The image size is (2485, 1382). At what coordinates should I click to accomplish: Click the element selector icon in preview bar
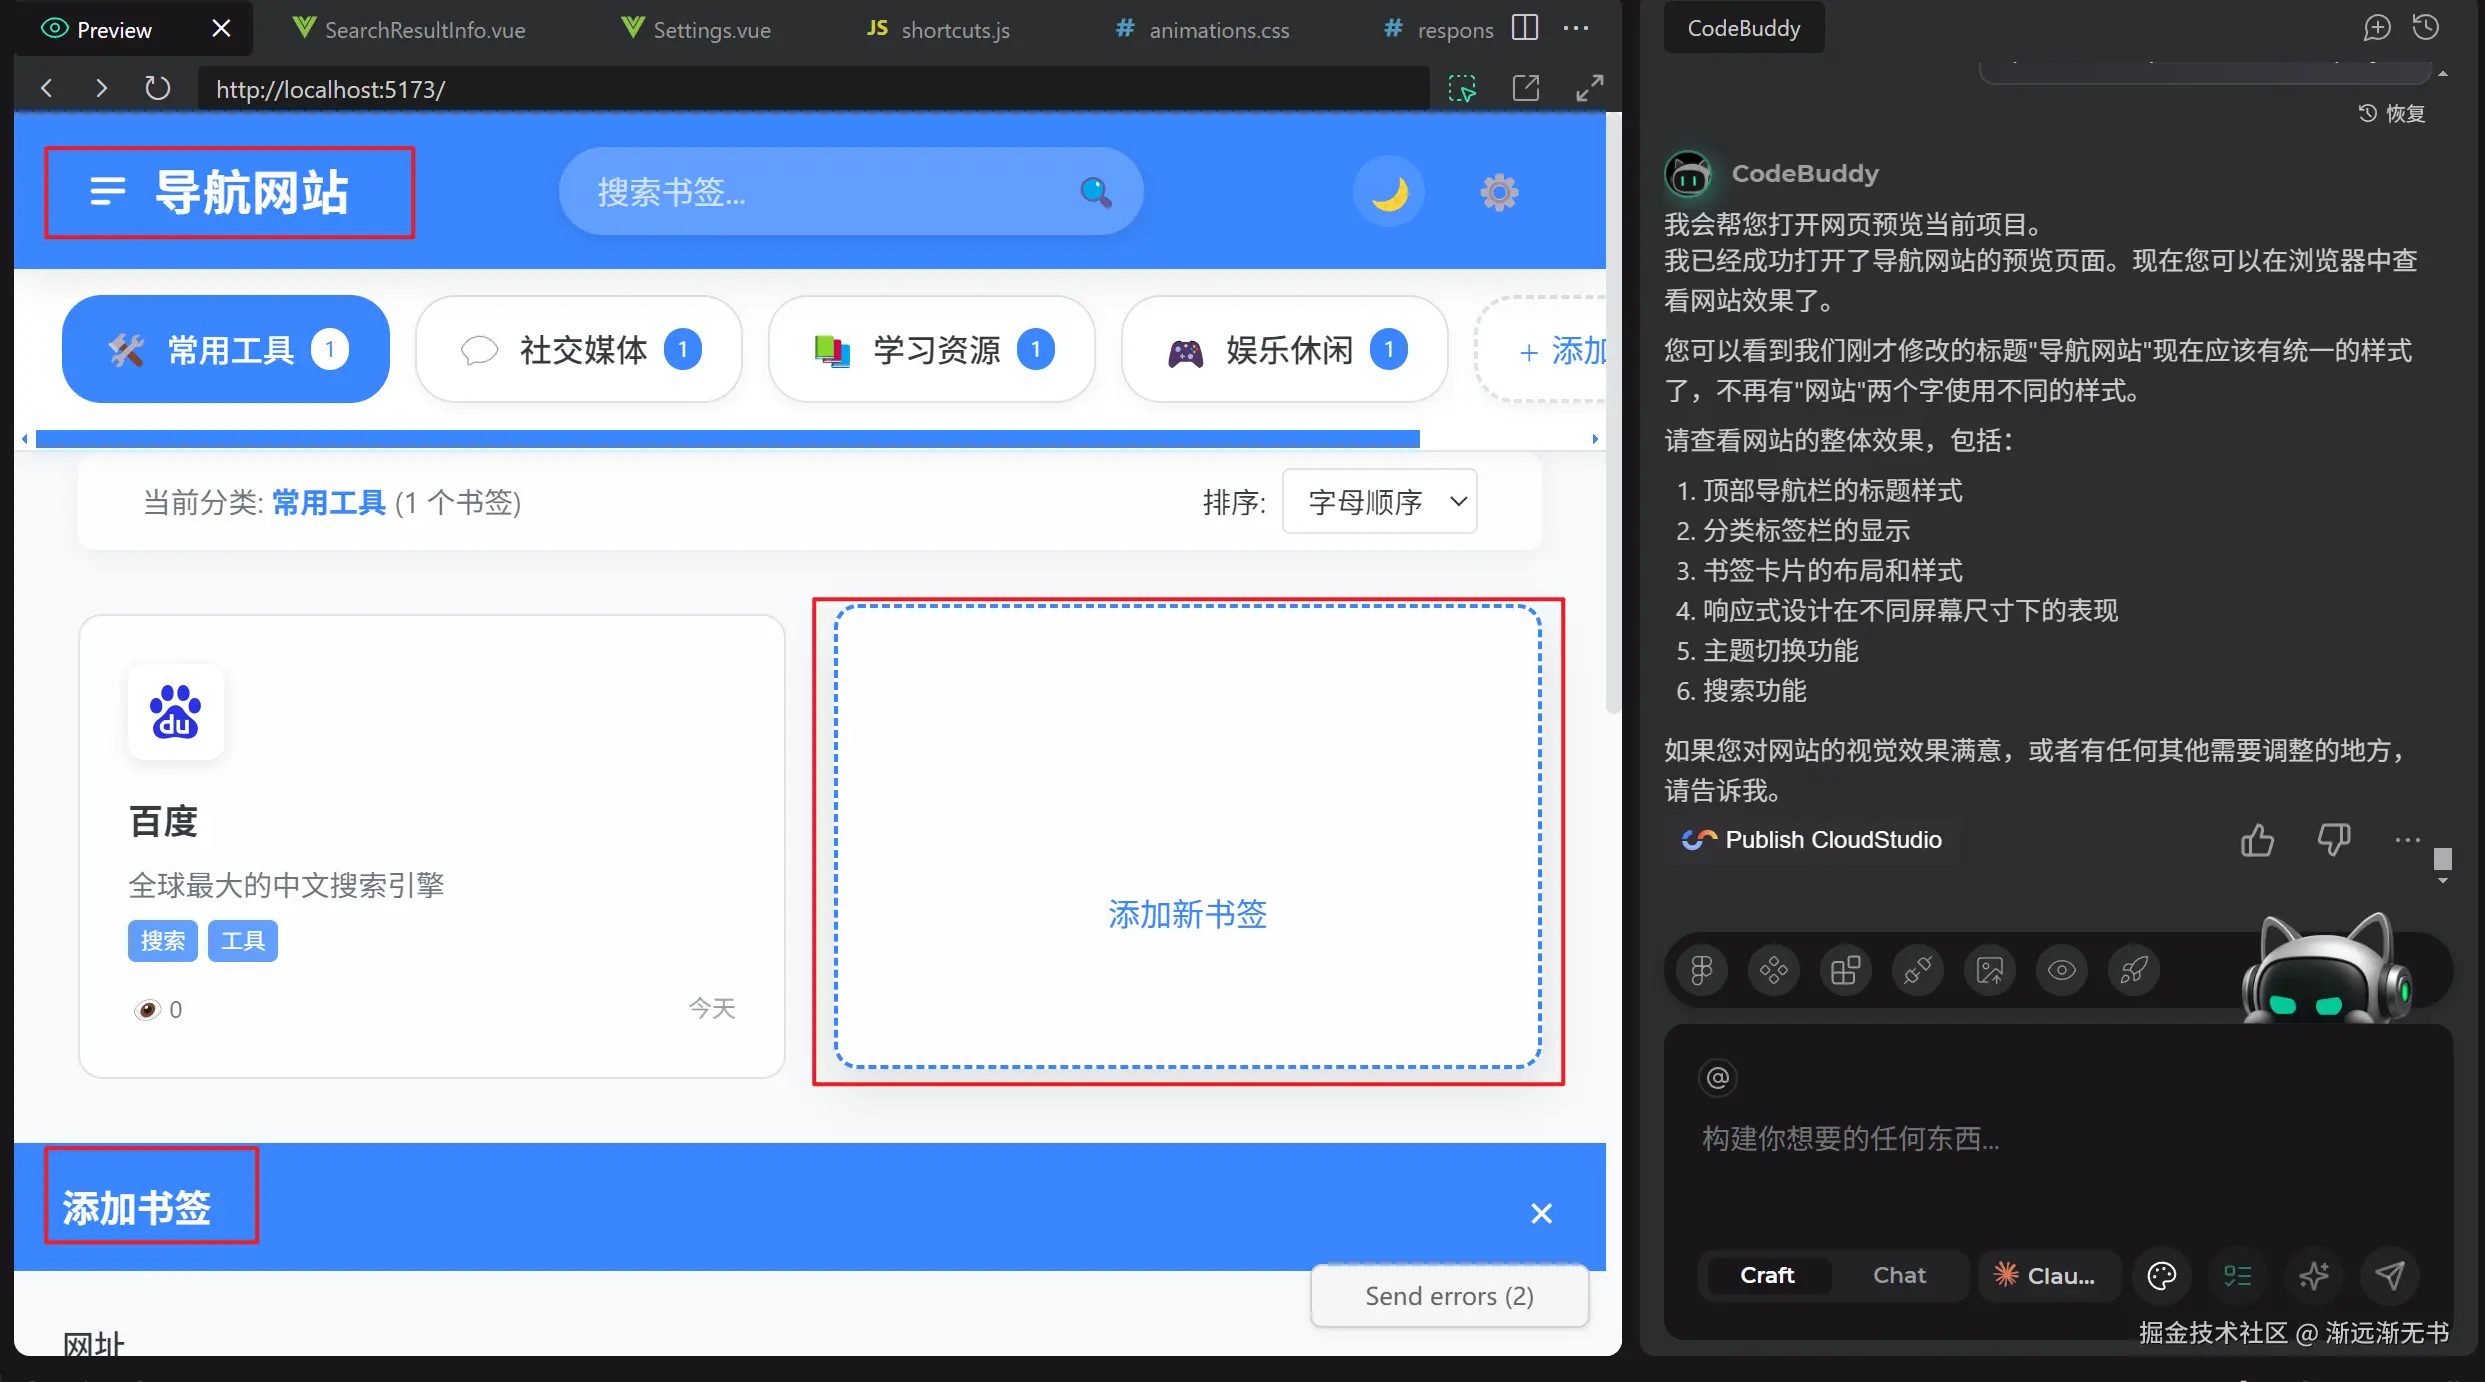tap(1462, 88)
